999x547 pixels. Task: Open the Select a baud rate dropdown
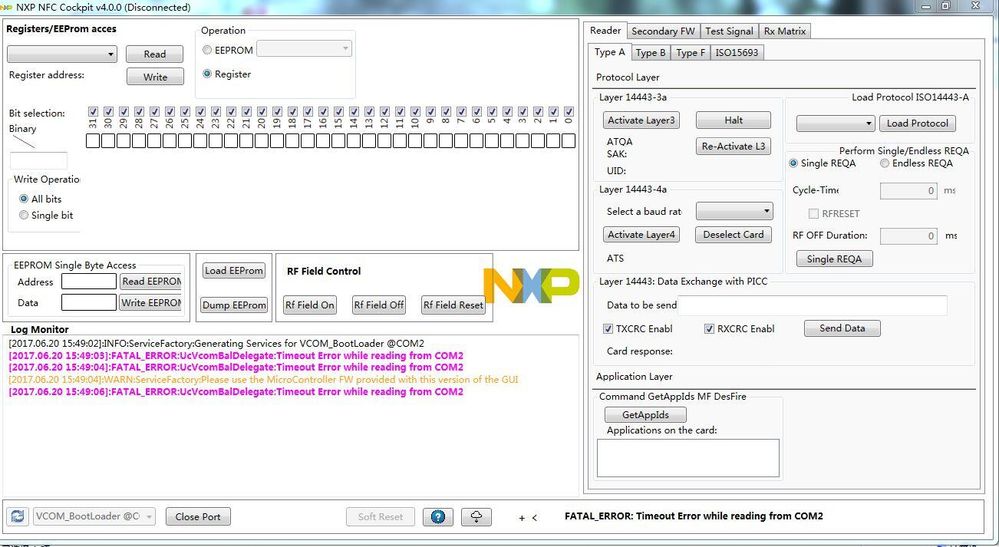pos(735,211)
